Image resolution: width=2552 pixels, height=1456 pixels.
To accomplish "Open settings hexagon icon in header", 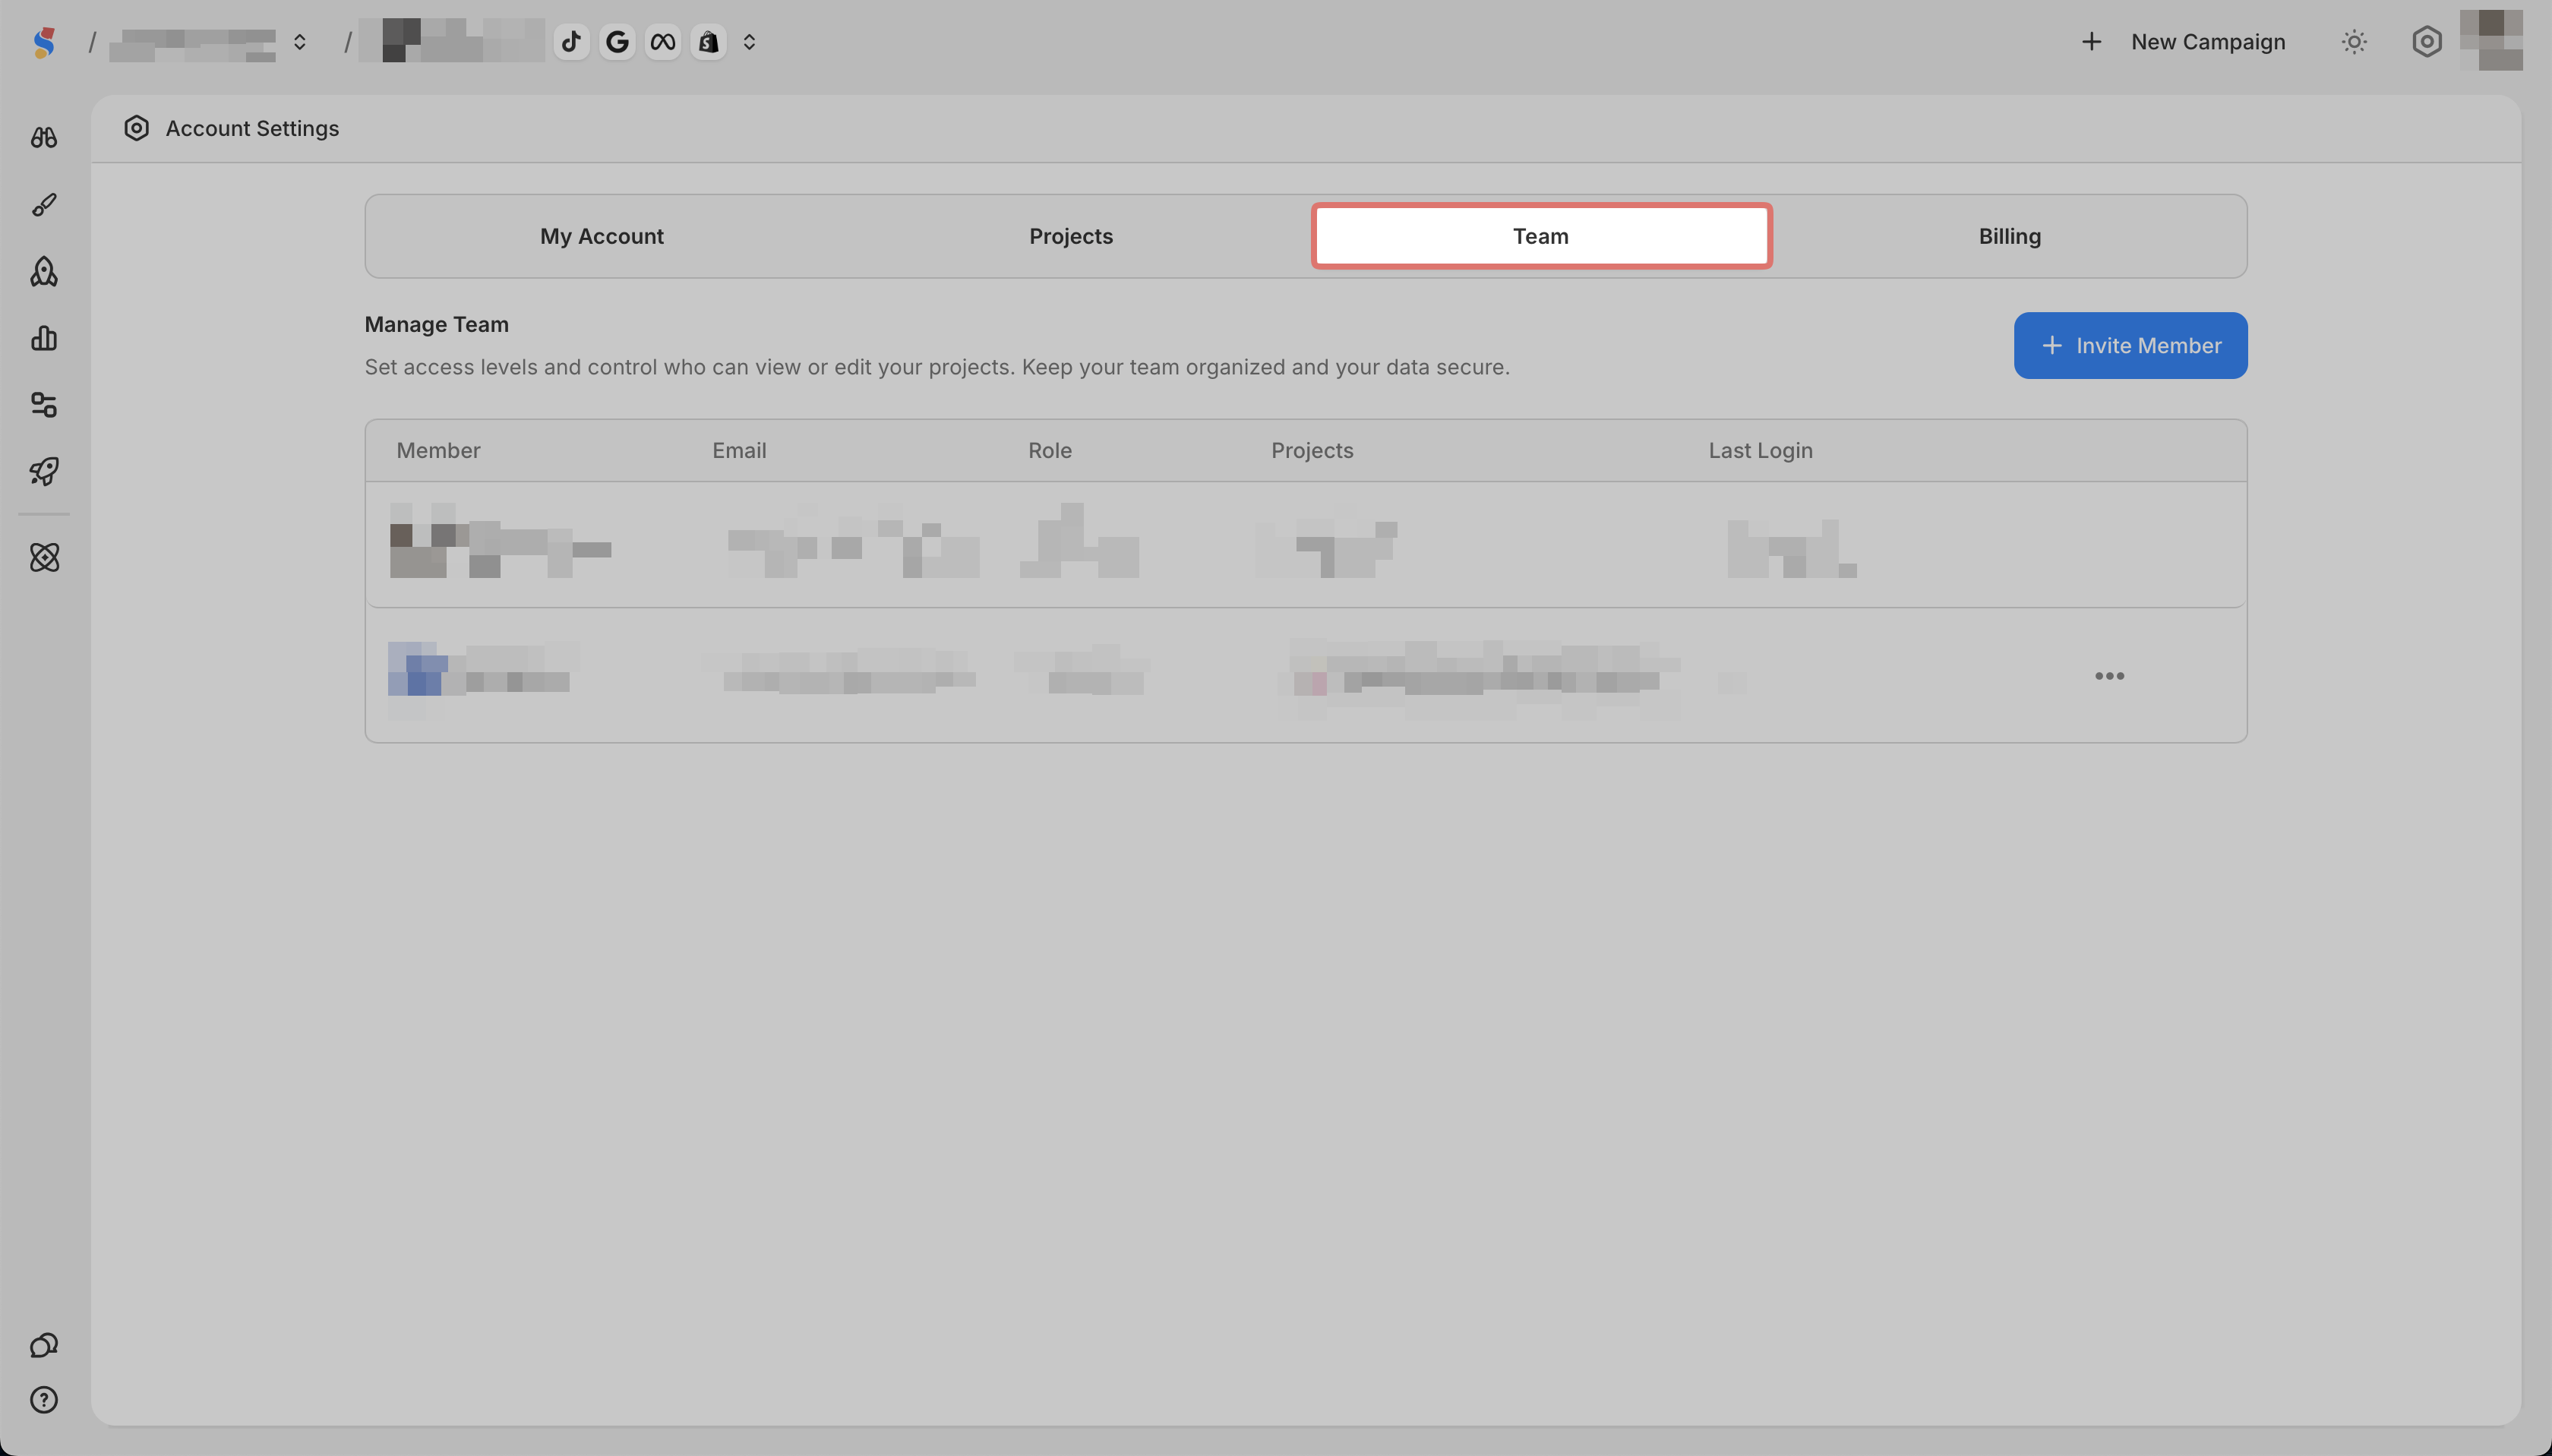I will (x=2426, y=42).
